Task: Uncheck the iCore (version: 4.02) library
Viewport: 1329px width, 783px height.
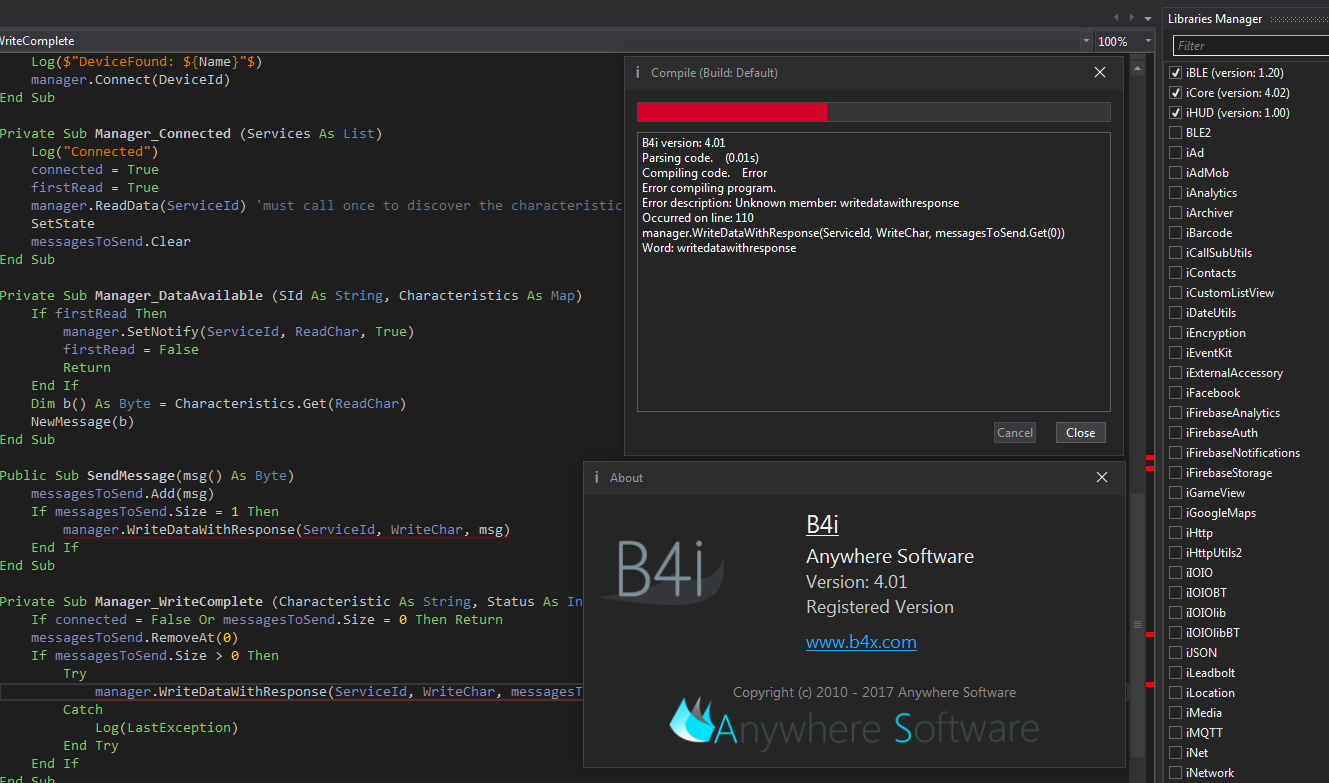Action: 1177,93
